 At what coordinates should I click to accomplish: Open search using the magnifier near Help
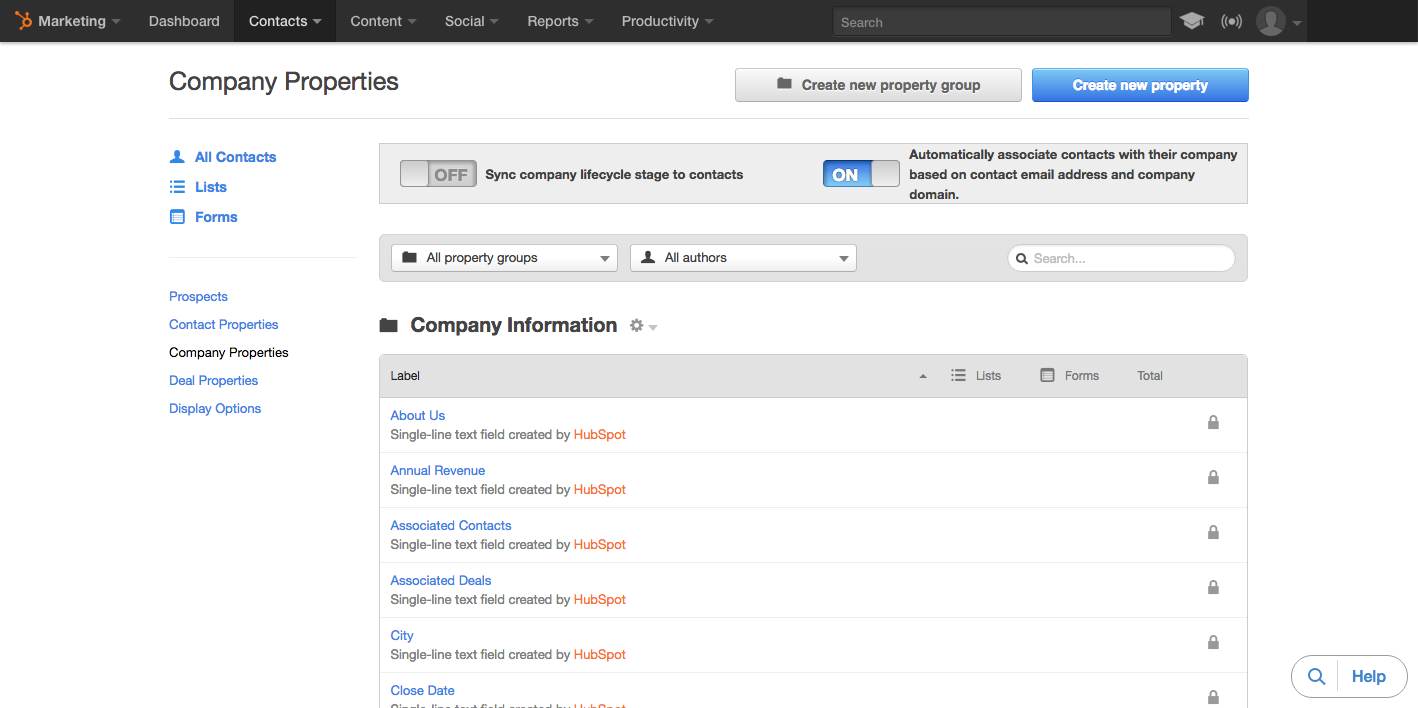click(1315, 676)
